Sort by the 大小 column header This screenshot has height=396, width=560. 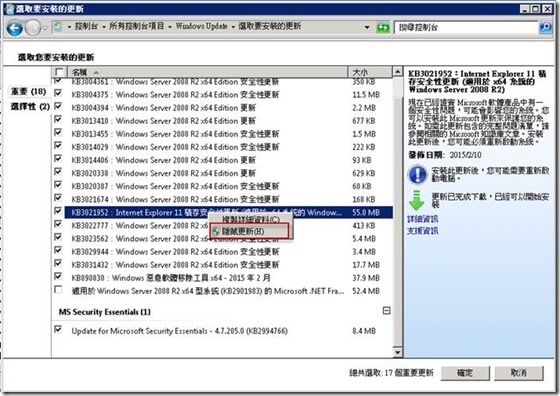click(x=370, y=72)
